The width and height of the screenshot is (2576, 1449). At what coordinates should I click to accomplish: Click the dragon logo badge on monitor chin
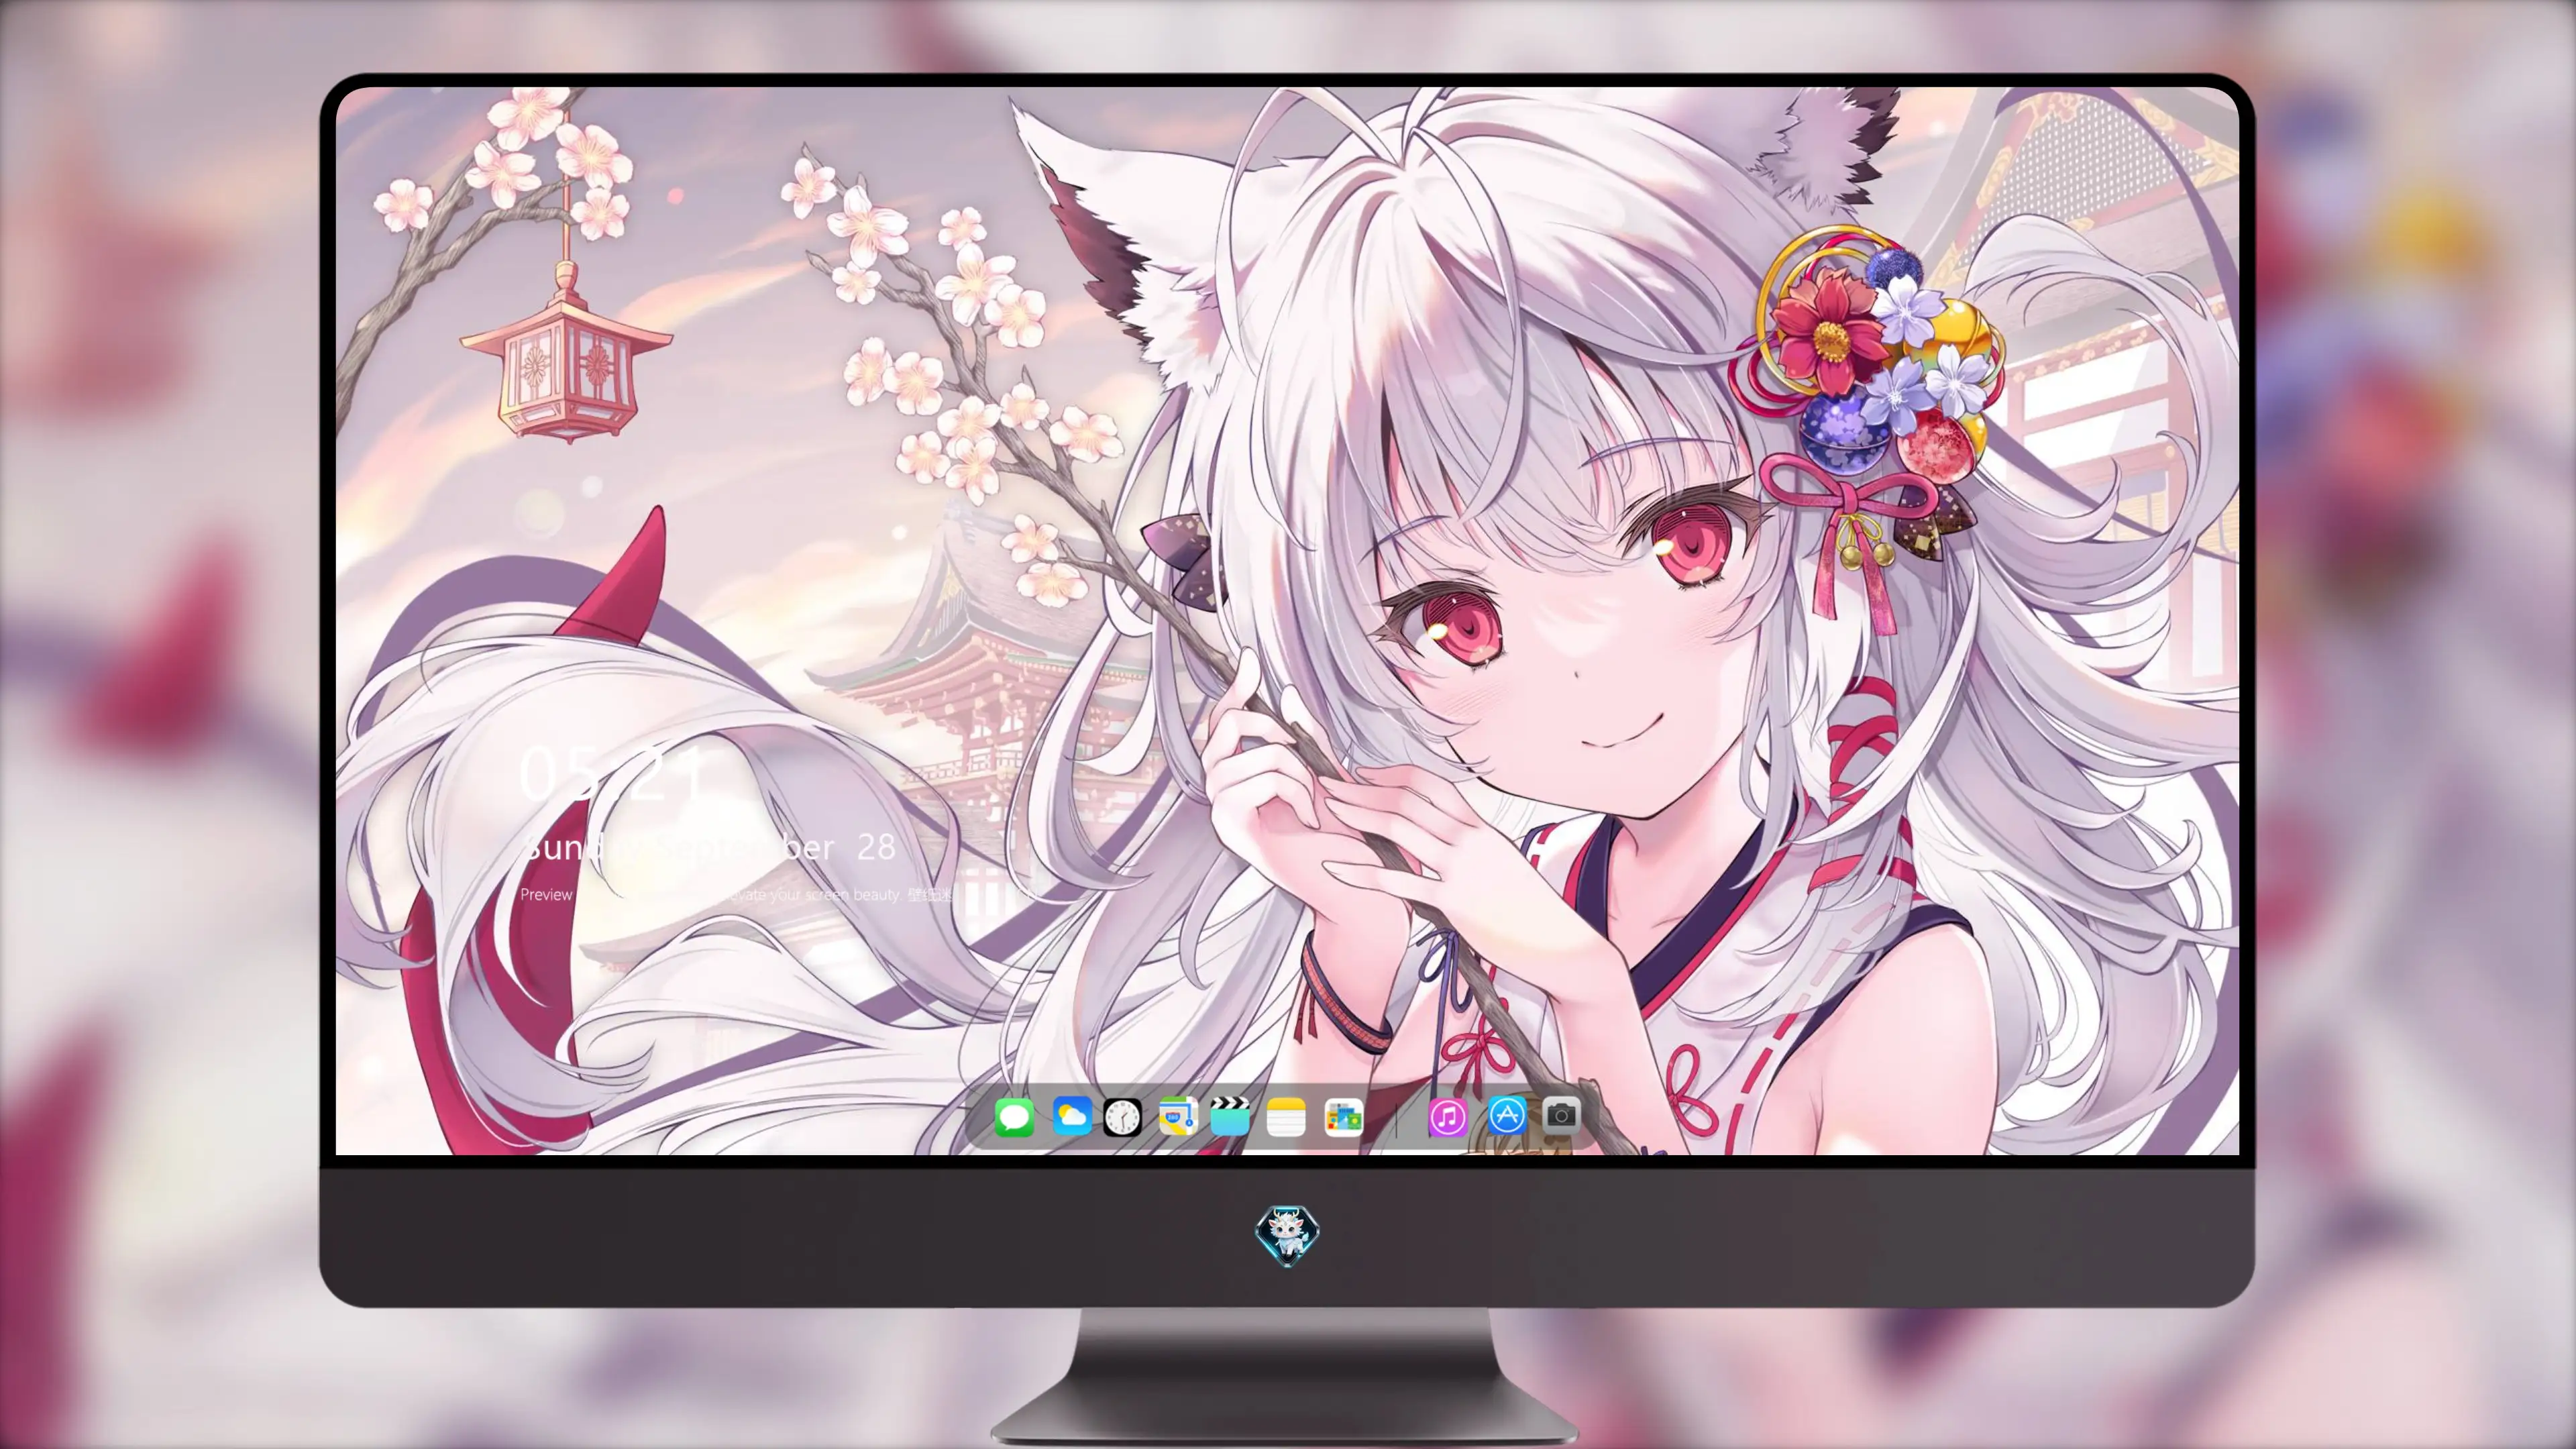click(1287, 1236)
